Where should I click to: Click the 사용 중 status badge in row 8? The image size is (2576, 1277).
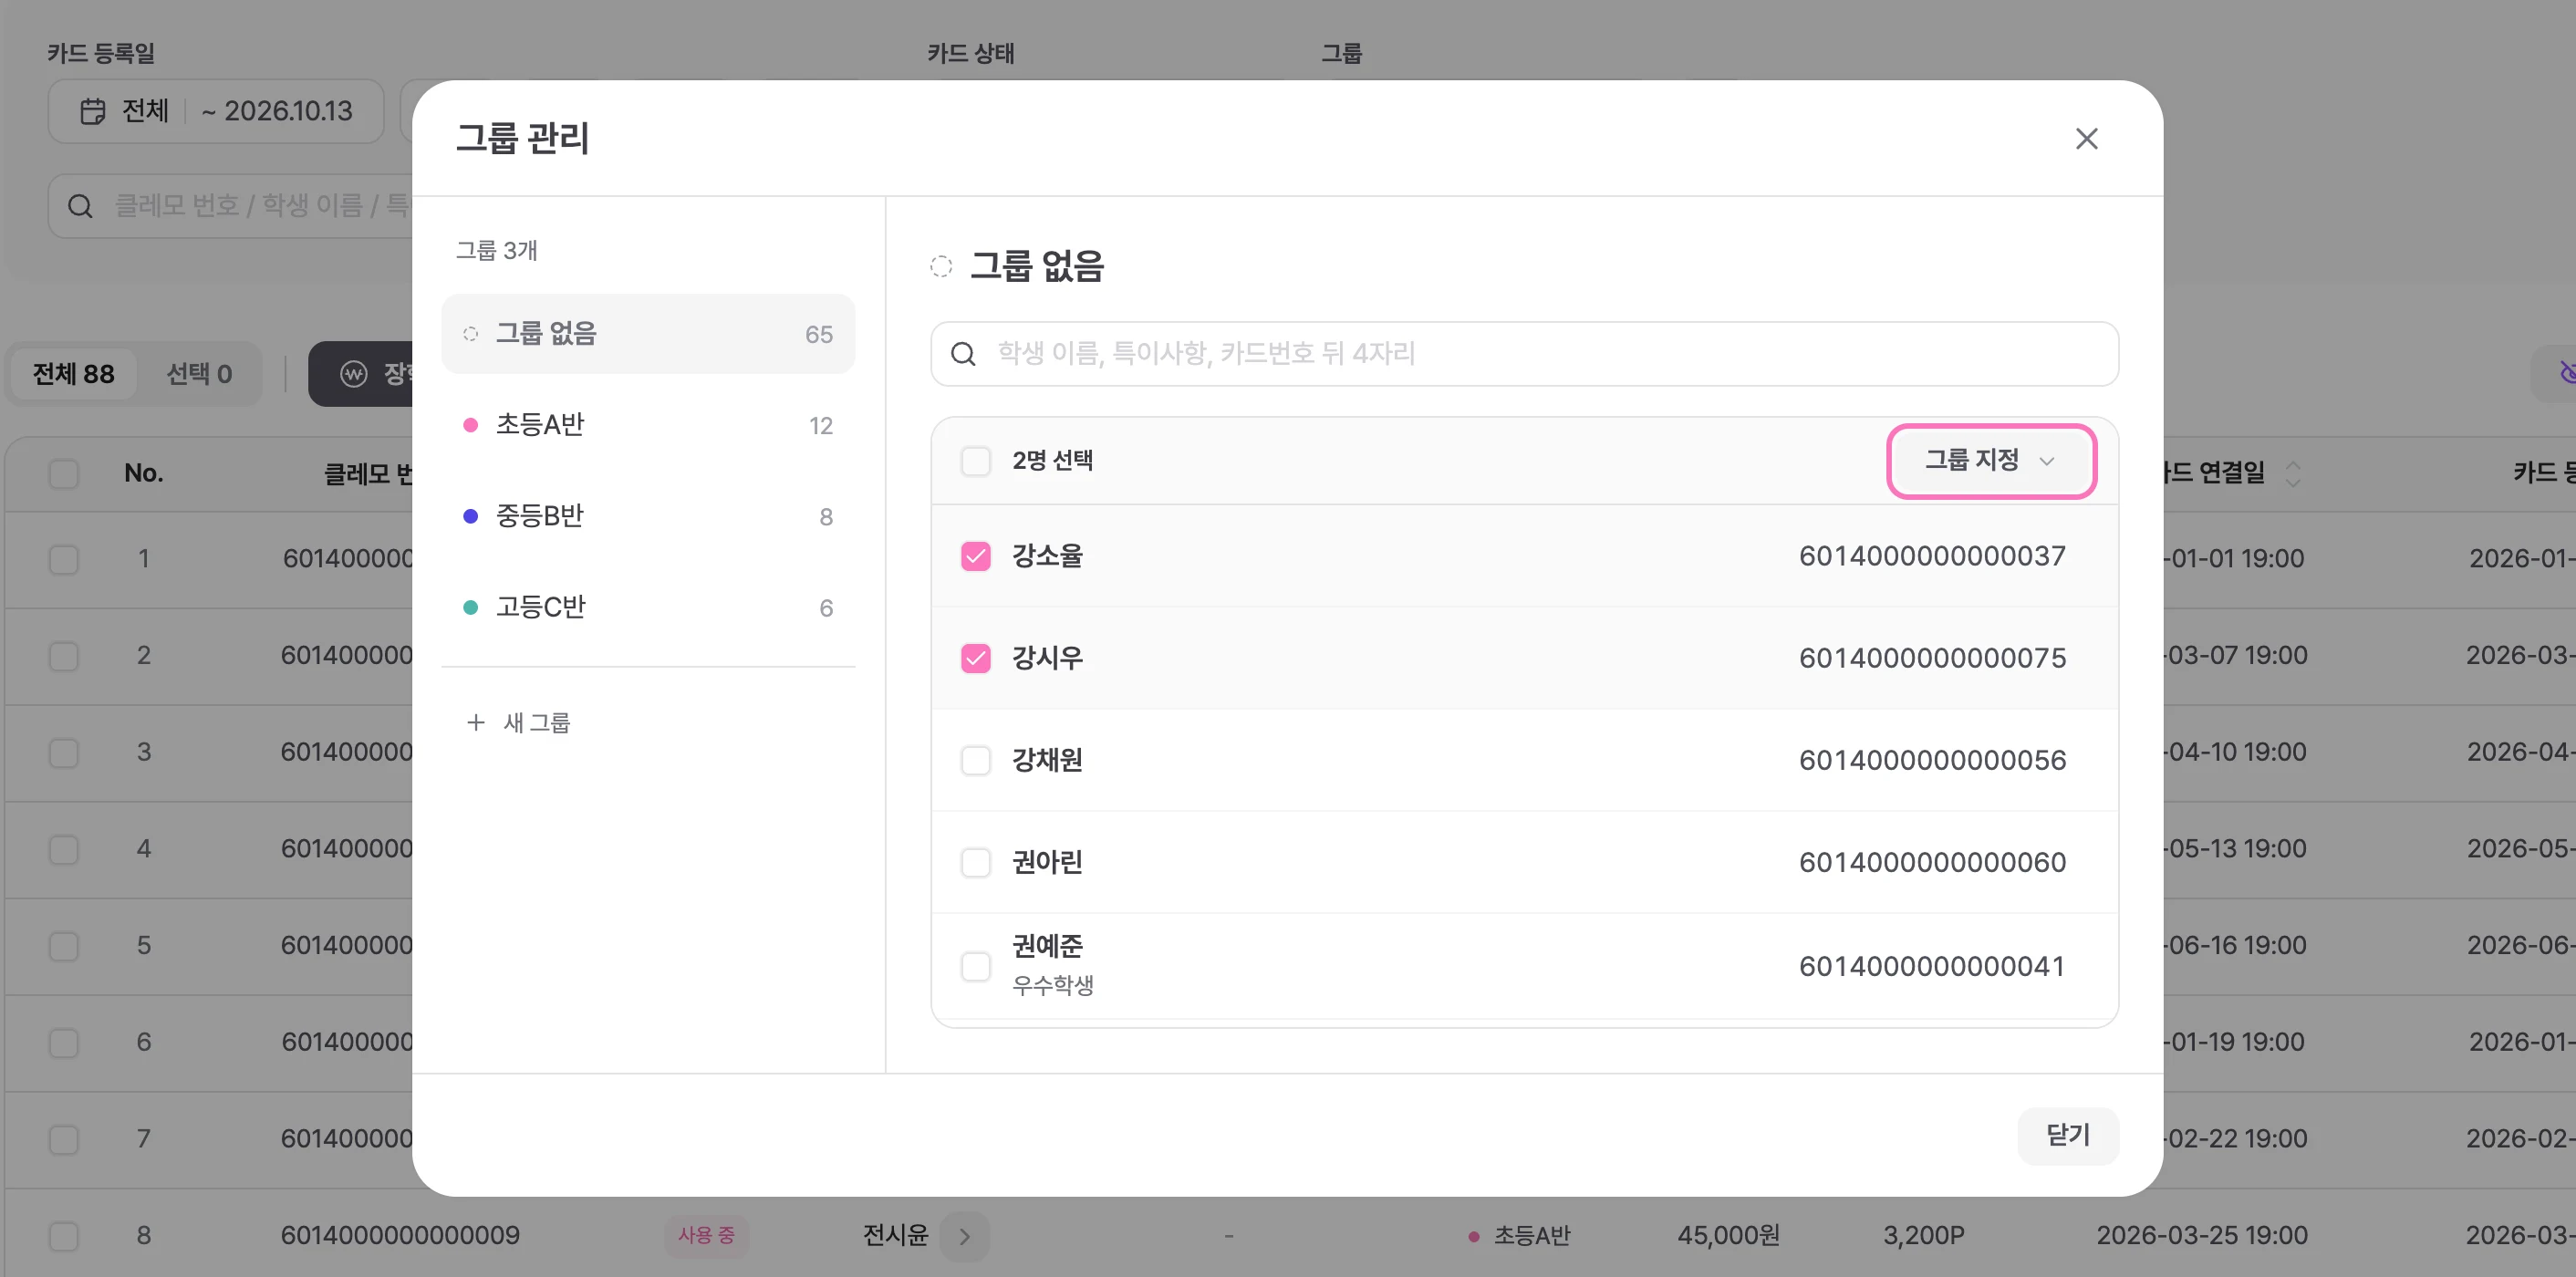click(706, 1235)
